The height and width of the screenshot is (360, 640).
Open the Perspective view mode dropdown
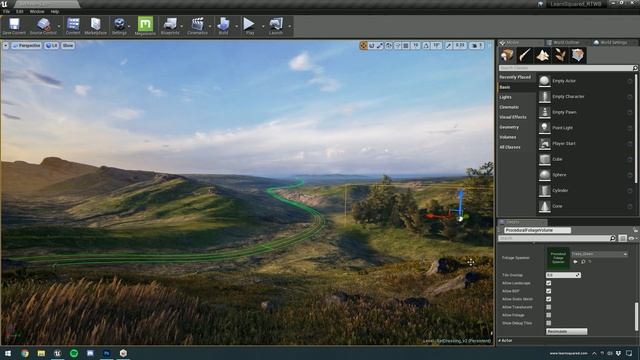[27, 45]
